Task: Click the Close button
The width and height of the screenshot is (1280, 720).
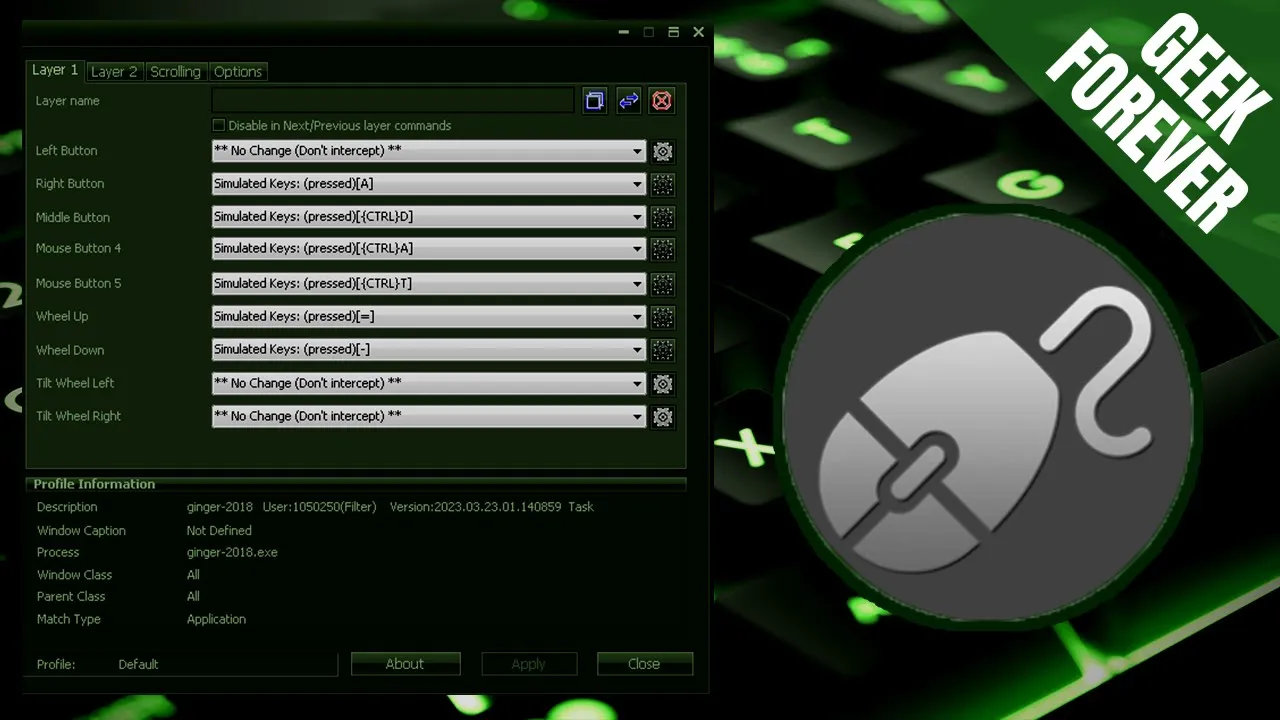Action: pyautogui.click(x=644, y=664)
